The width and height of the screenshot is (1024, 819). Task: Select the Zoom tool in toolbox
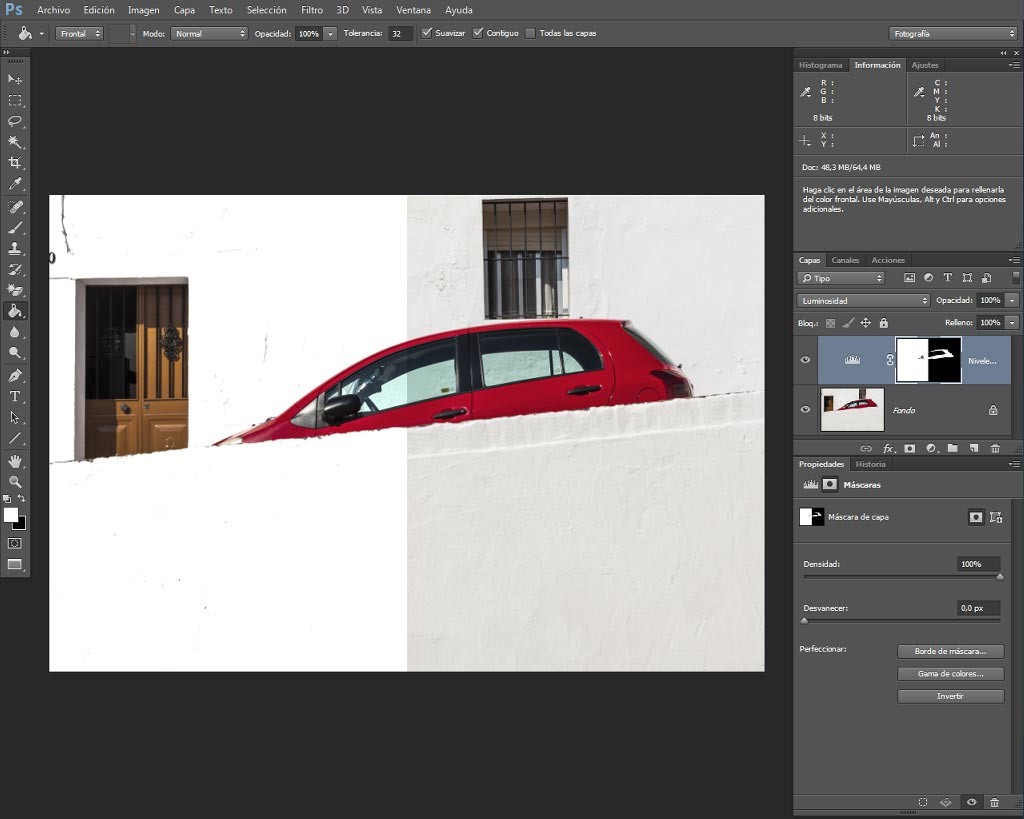tap(14, 482)
